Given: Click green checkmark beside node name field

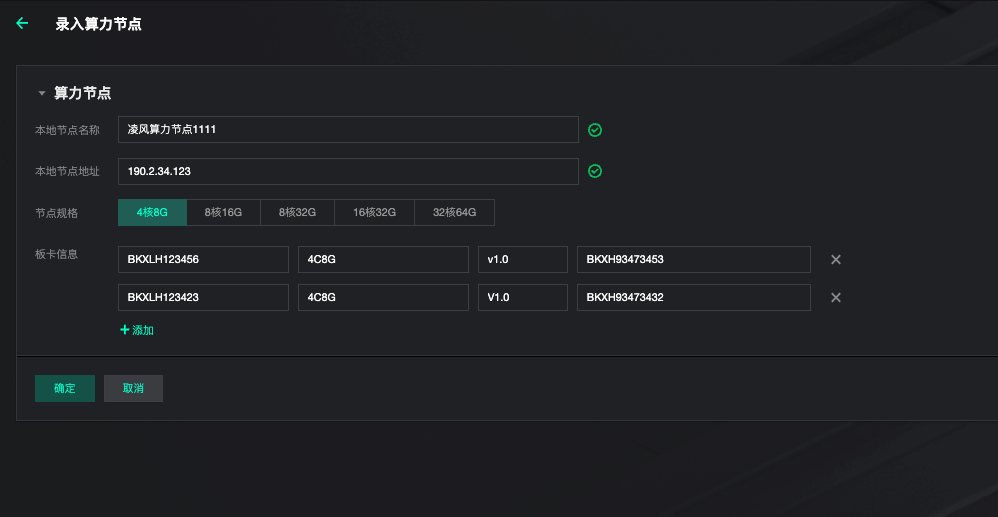Looking at the screenshot, I should 595,130.
